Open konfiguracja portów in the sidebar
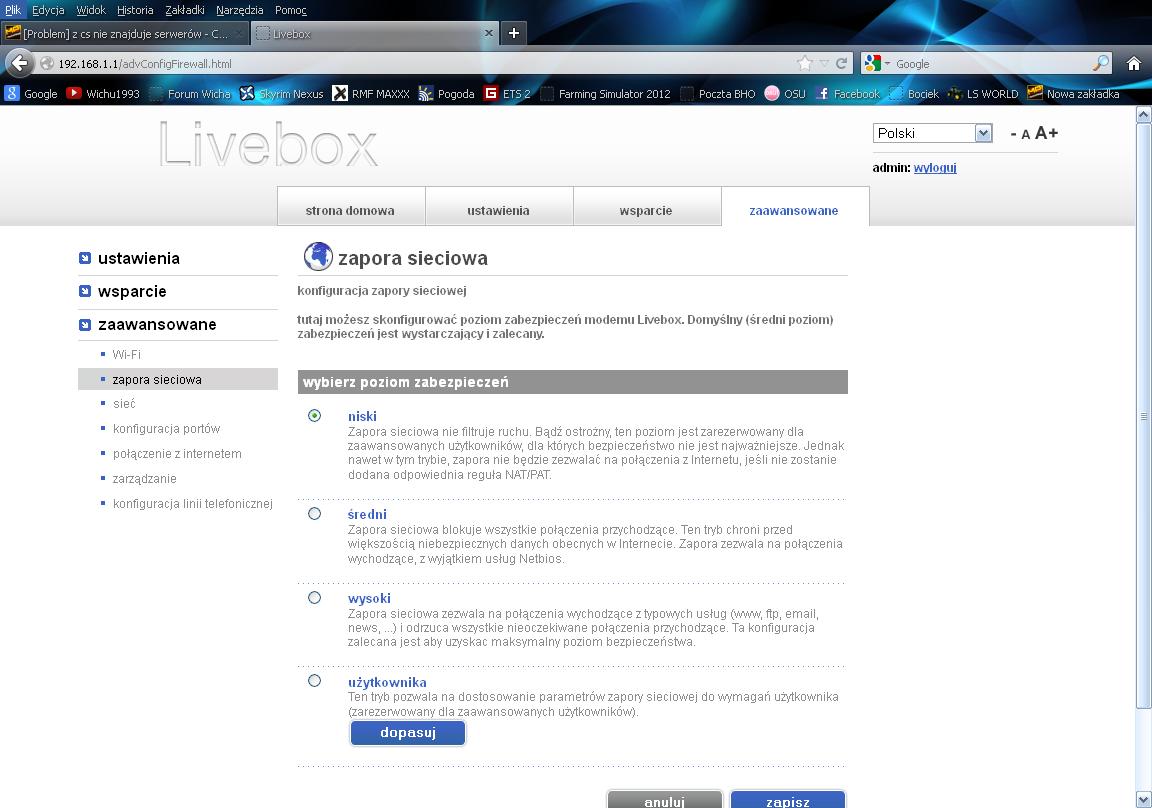Viewport: 1152px width, 808px height. point(166,428)
